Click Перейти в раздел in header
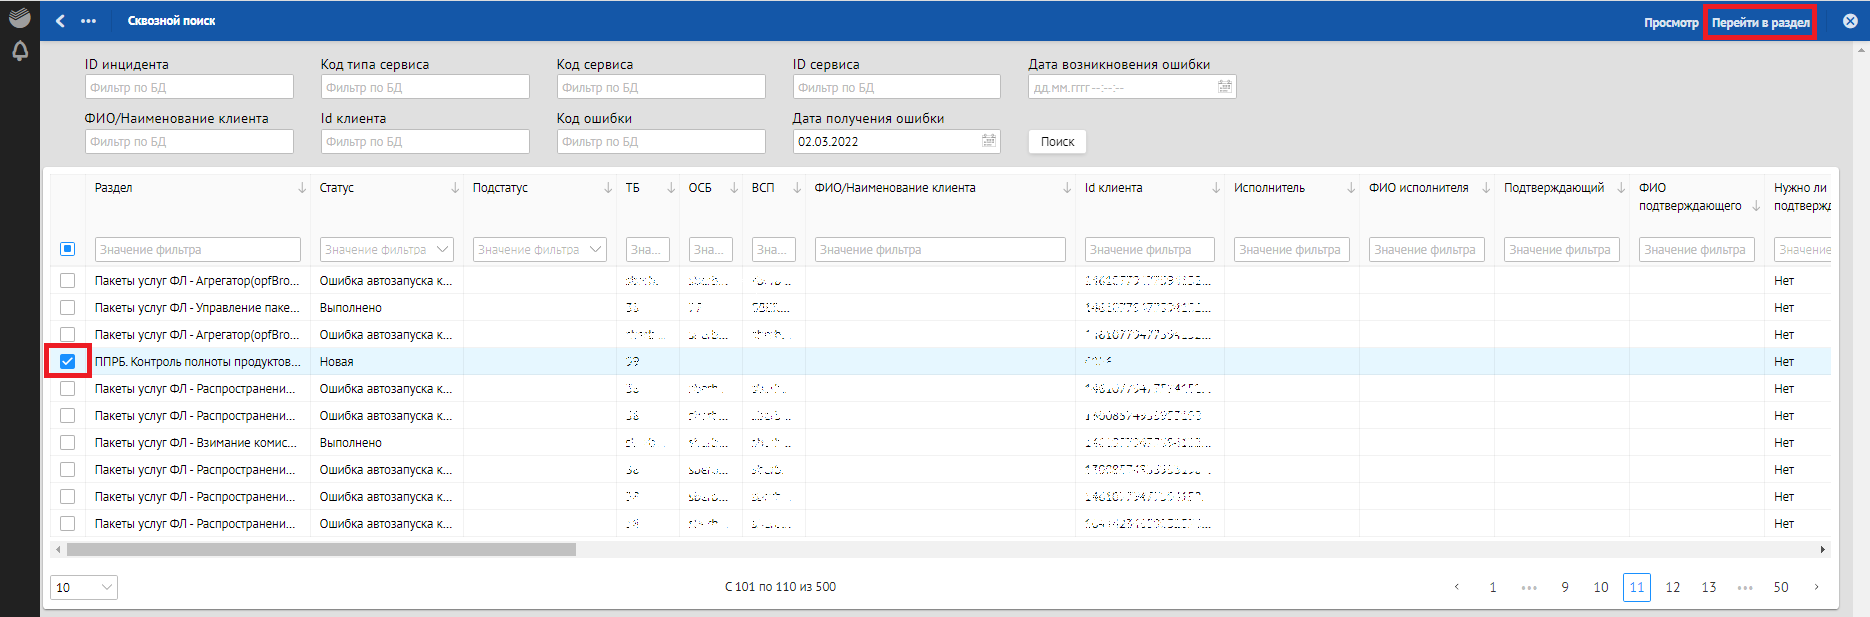 tap(1760, 22)
